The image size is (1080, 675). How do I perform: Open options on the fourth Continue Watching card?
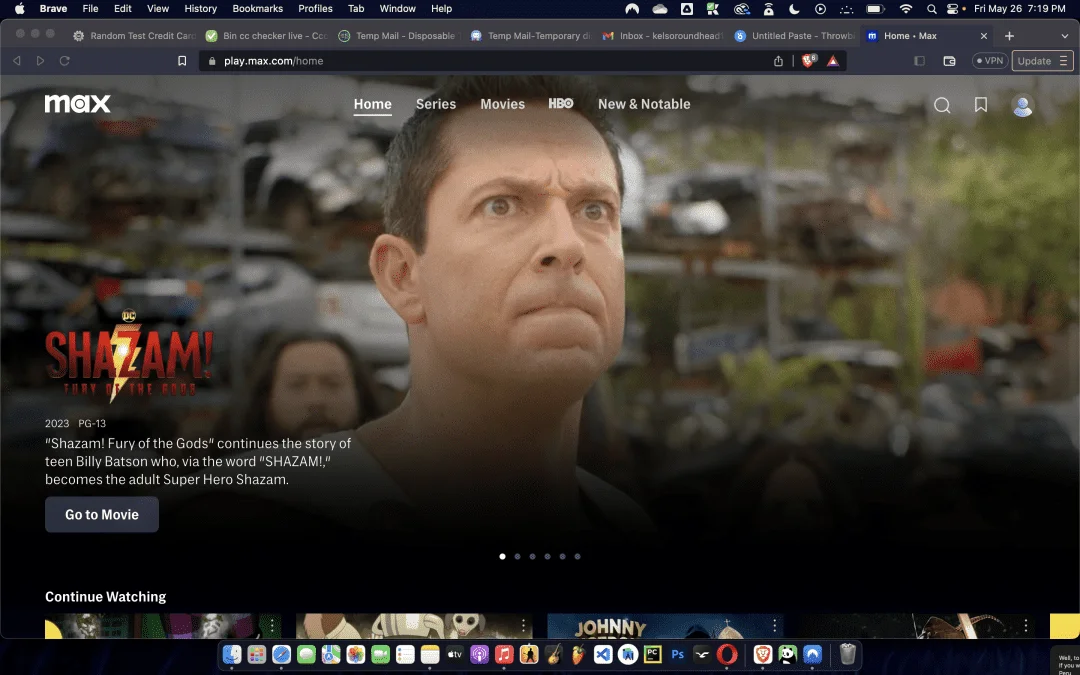tap(1026, 625)
